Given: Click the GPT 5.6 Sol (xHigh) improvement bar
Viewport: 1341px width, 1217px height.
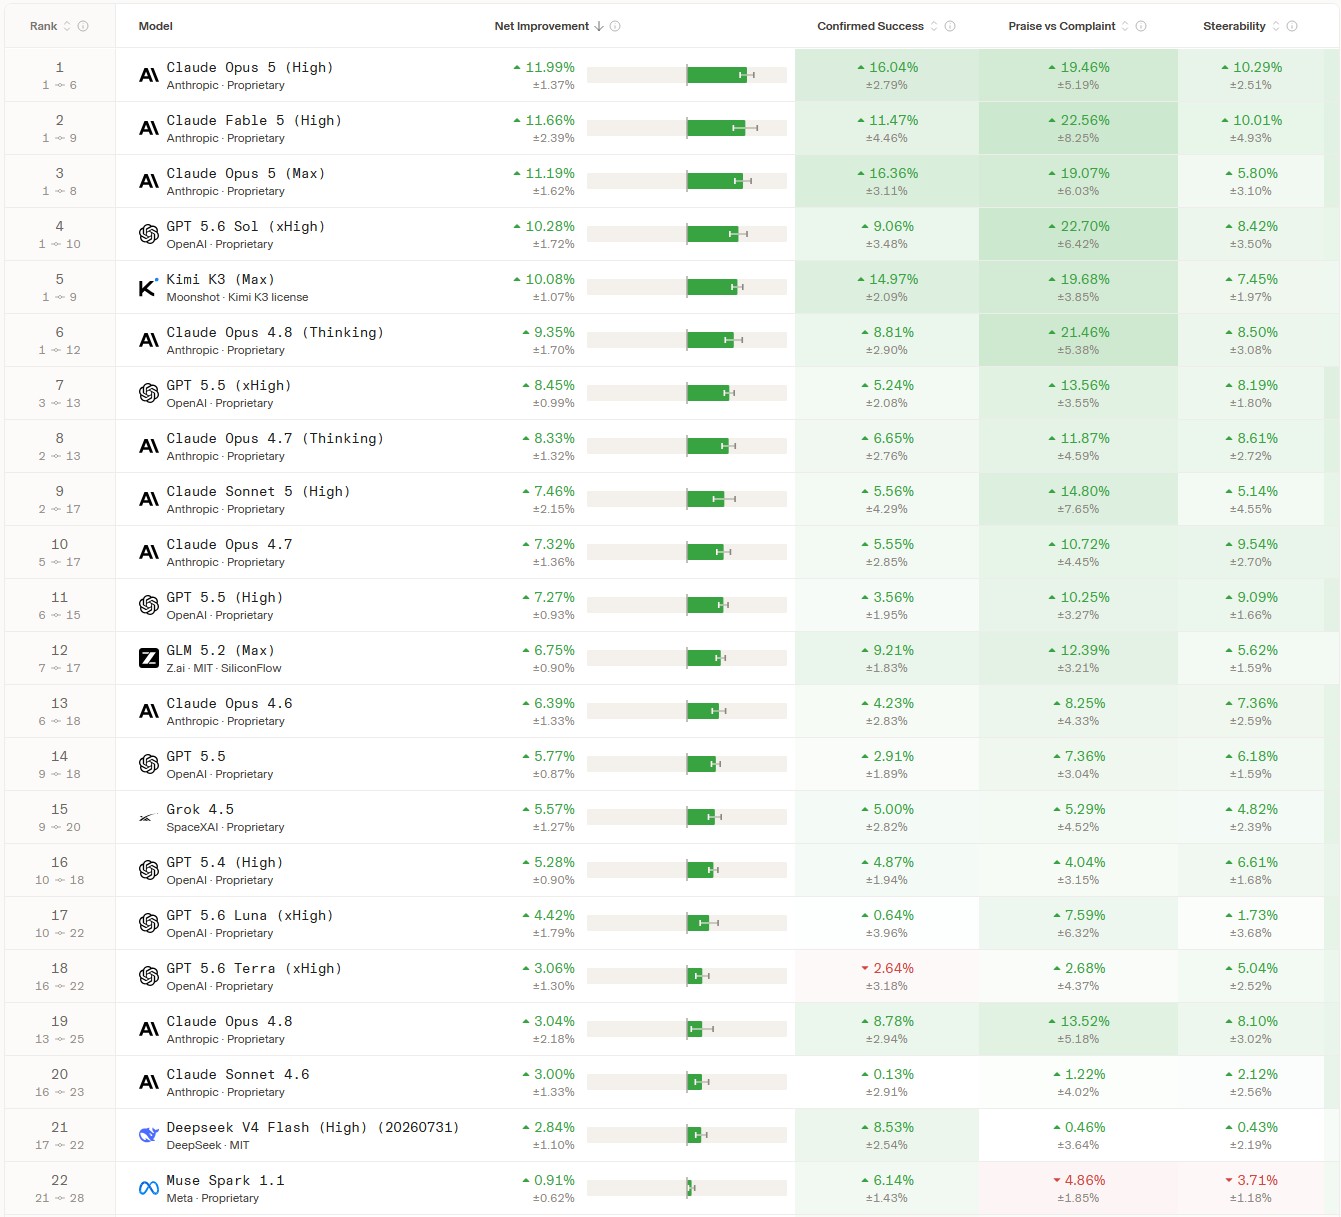Looking at the screenshot, I should 687,234.
